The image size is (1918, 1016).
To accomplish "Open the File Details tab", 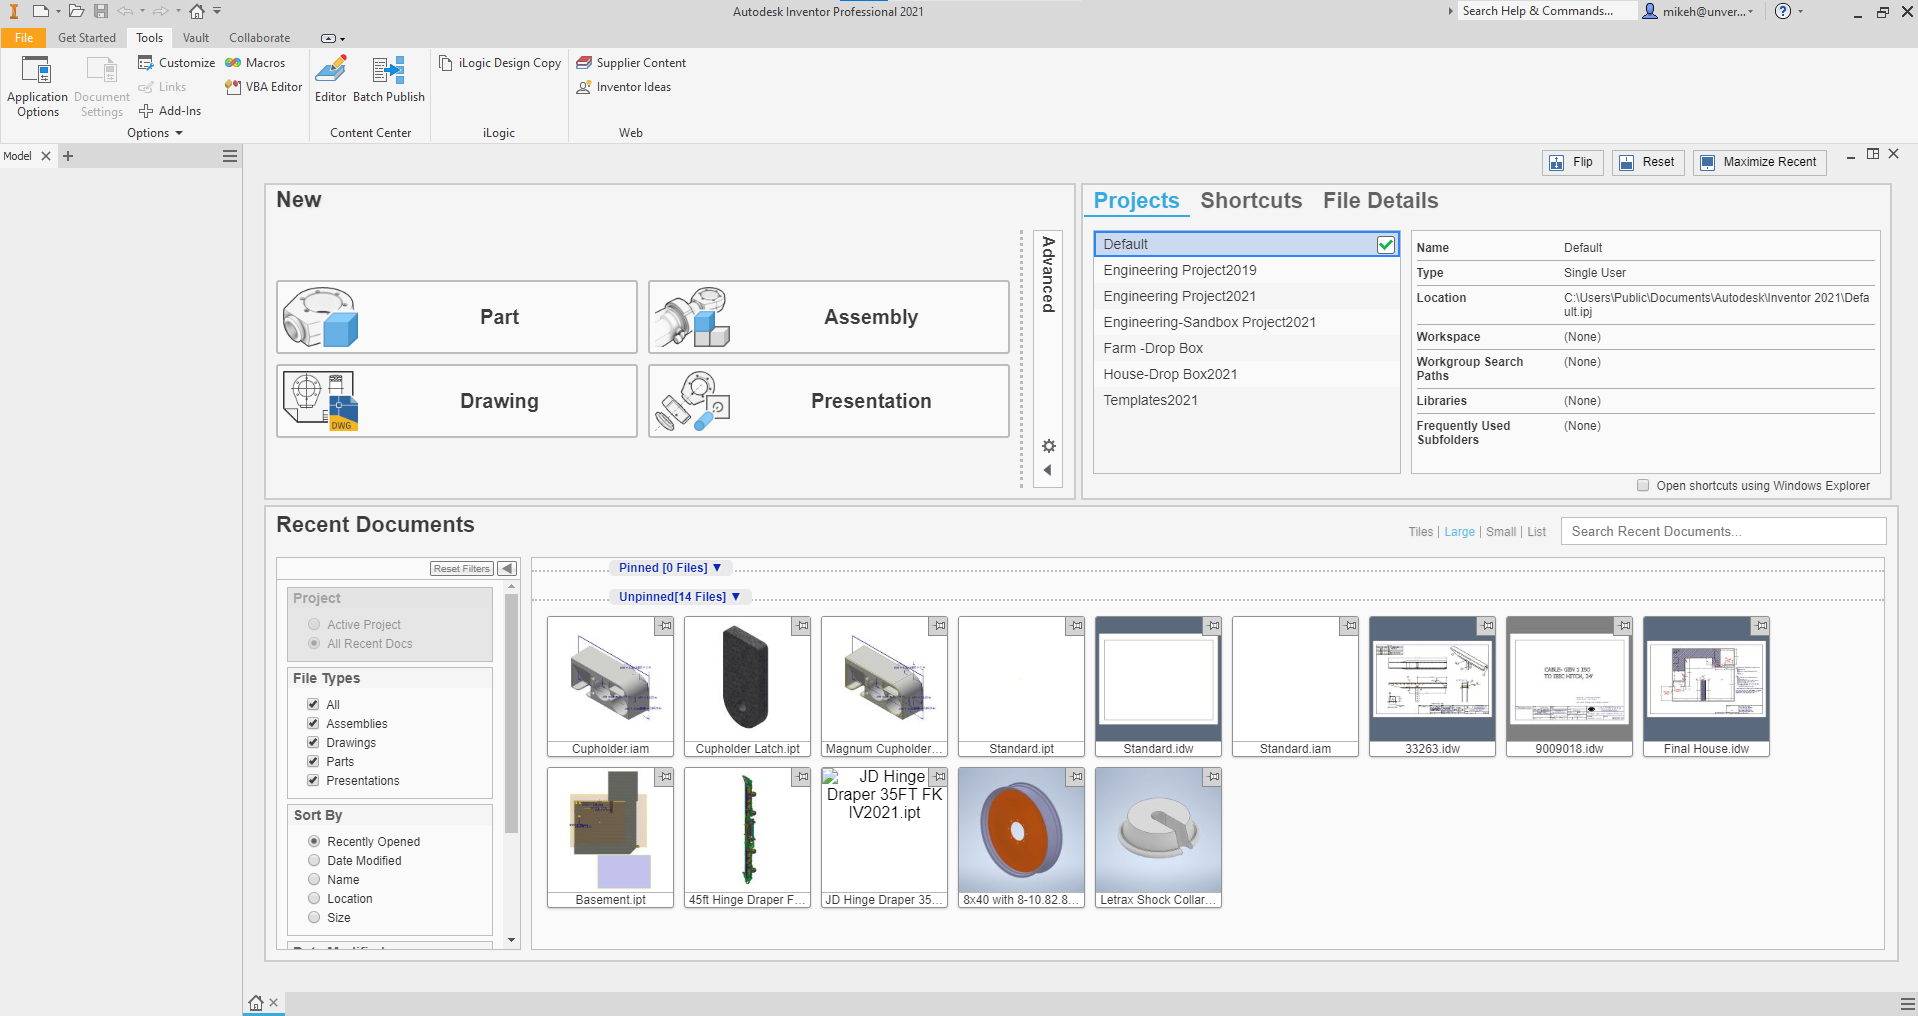I will [1379, 200].
